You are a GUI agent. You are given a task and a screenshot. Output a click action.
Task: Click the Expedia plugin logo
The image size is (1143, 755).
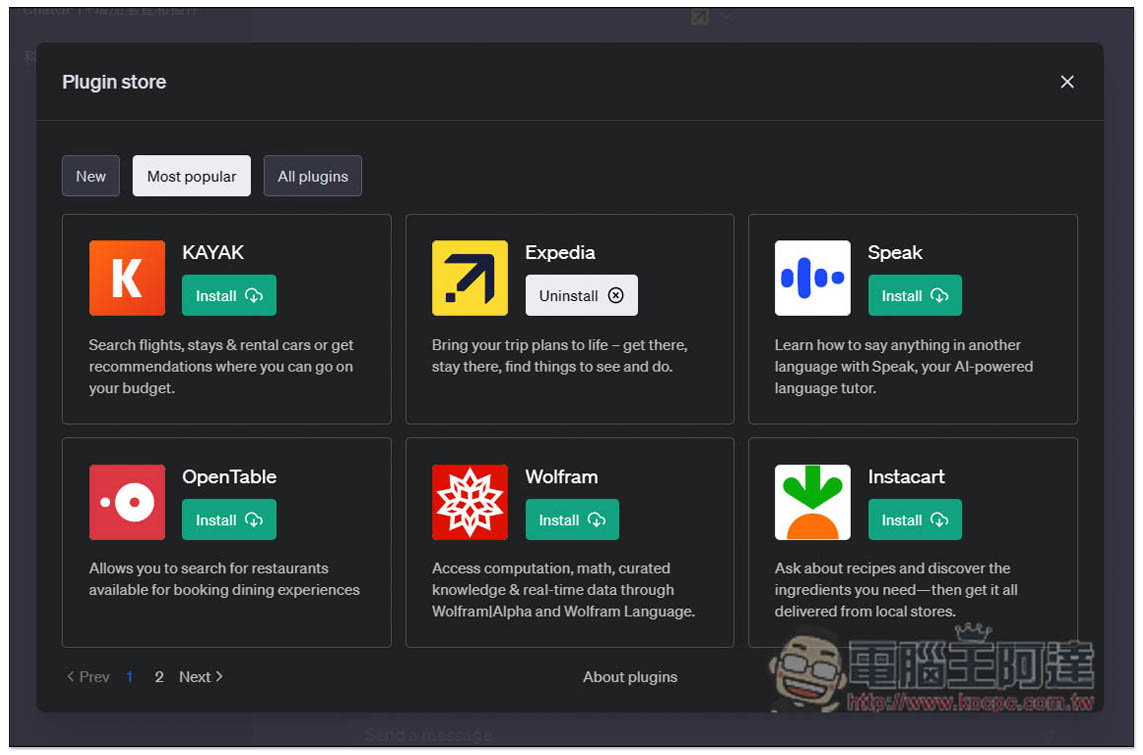[469, 278]
